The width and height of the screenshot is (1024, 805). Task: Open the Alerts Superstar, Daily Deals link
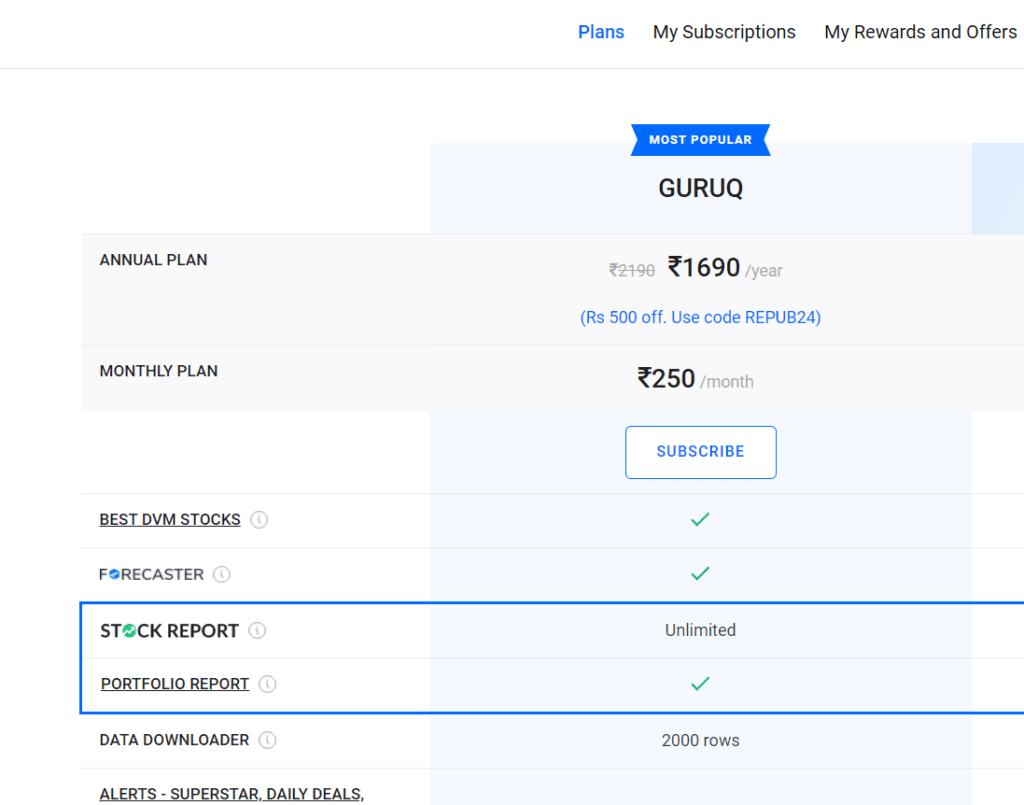232,794
